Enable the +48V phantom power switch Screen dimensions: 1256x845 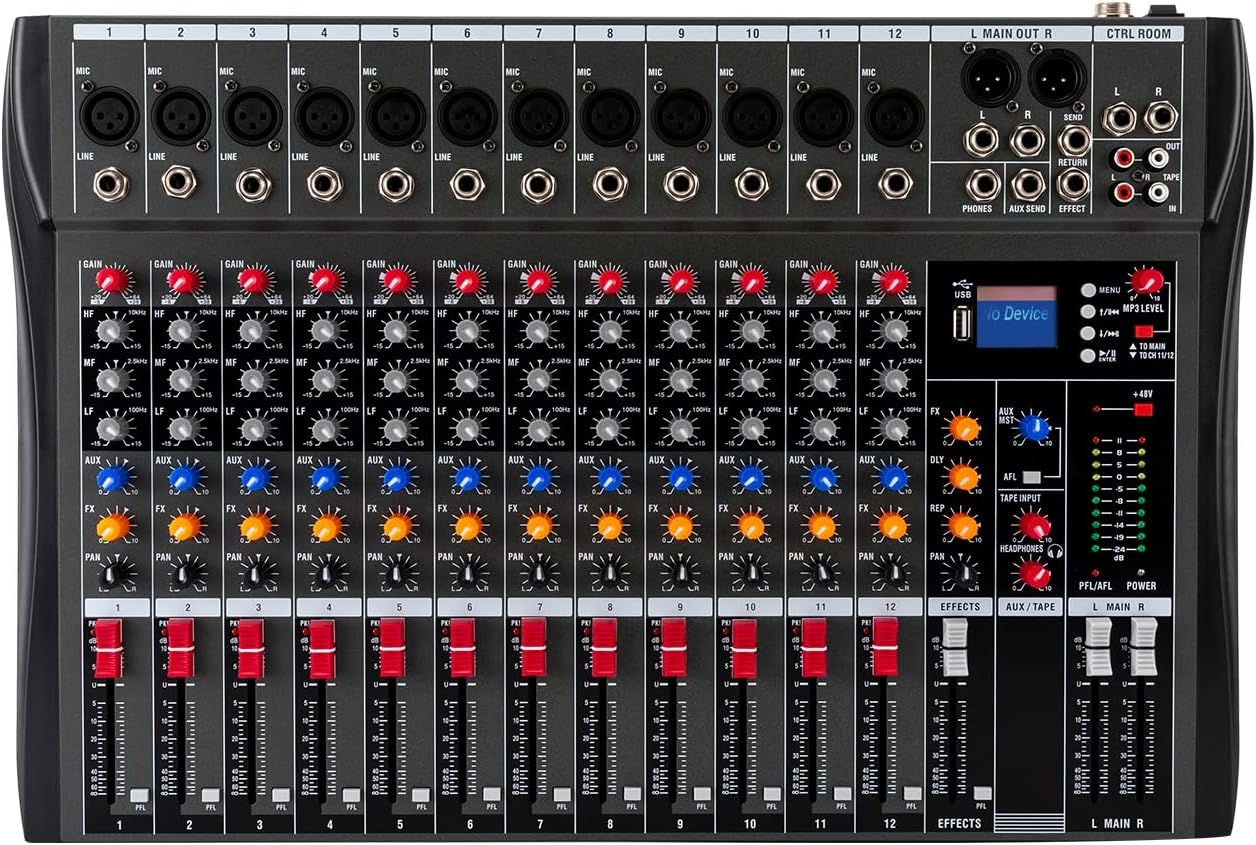point(1143,410)
